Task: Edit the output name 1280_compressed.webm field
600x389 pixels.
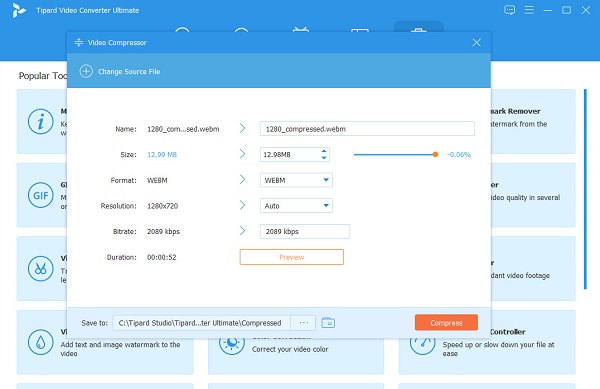Action: point(367,129)
